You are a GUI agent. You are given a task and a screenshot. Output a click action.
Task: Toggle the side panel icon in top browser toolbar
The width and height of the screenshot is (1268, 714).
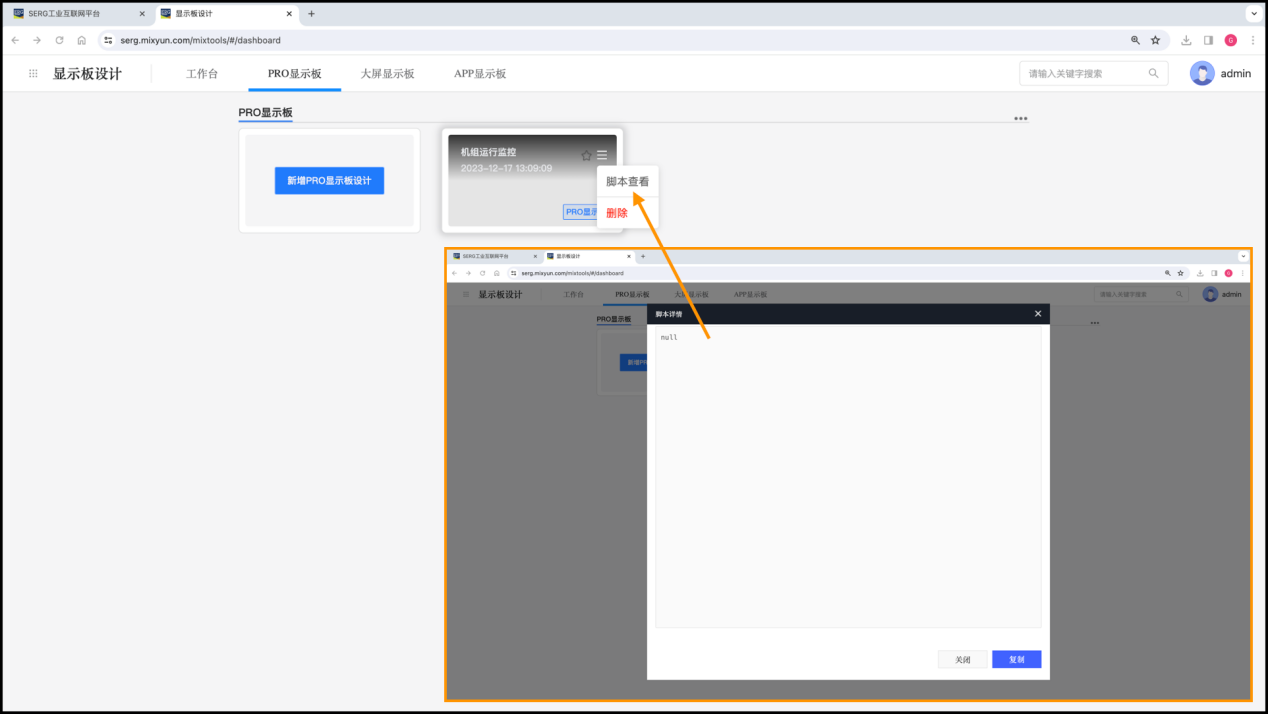[x=1208, y=40]
